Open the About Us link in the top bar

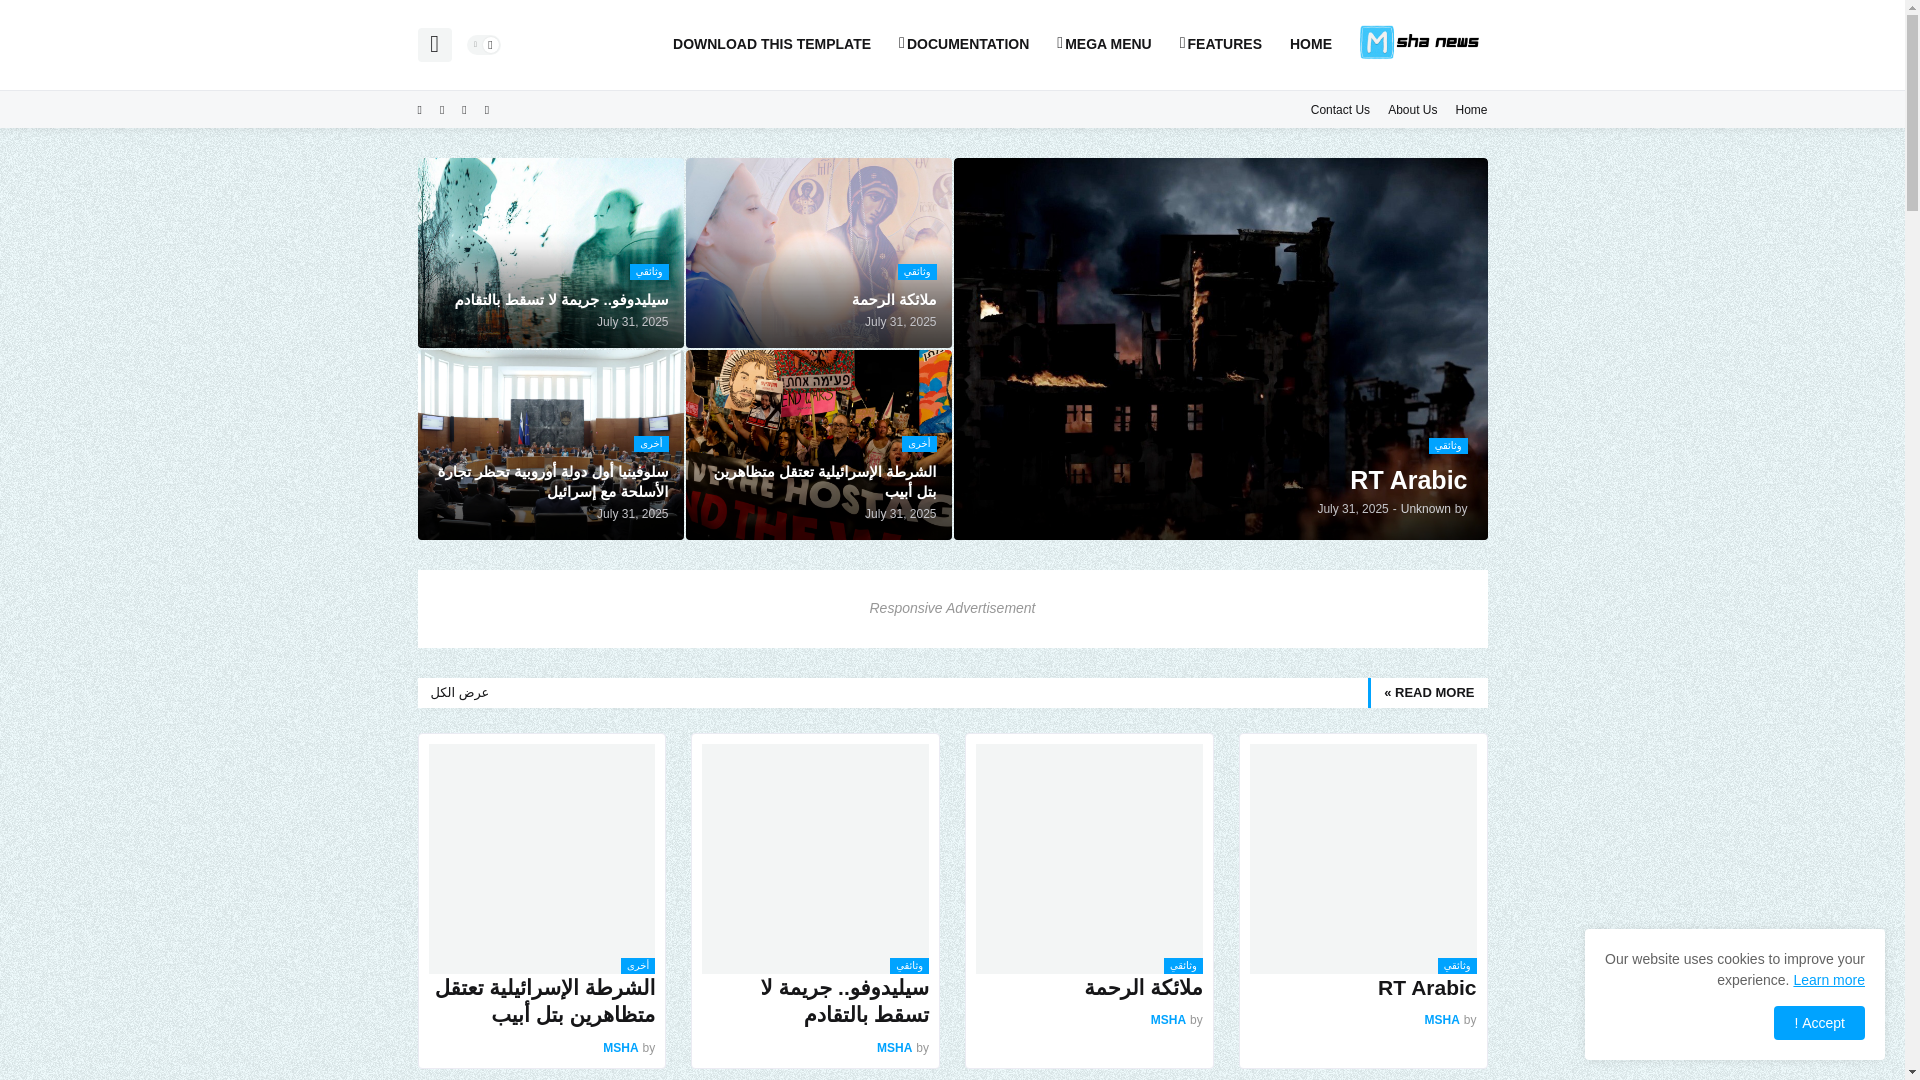click(1412, 110)
